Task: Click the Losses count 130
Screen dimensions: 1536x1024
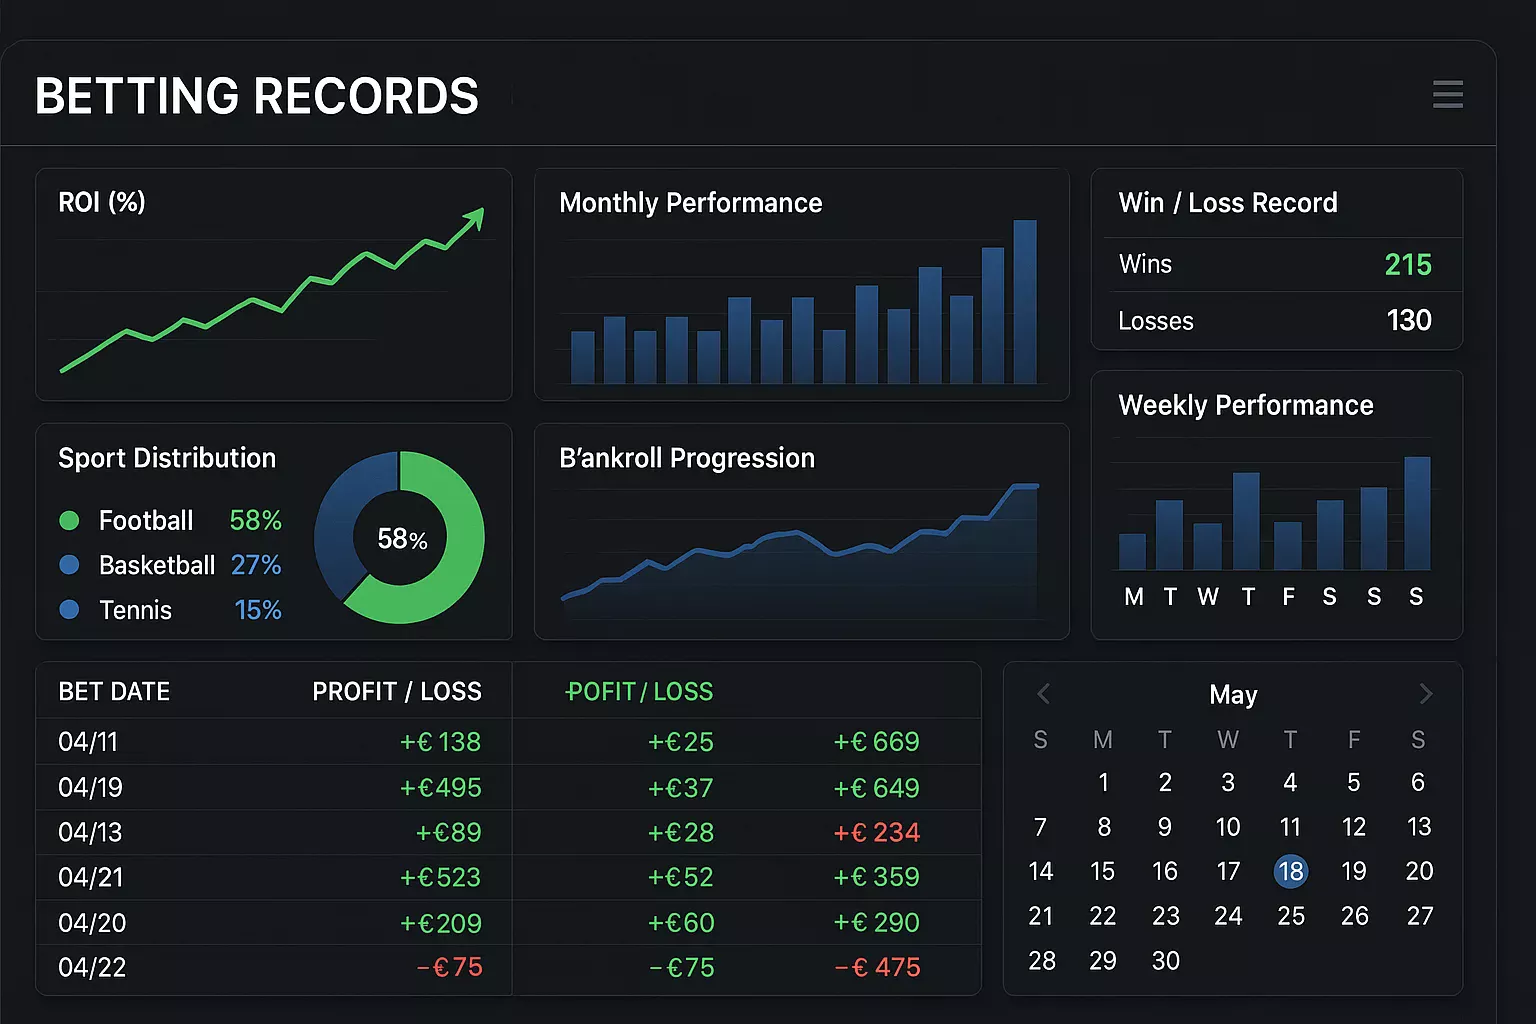Action: pos(1409,320)
